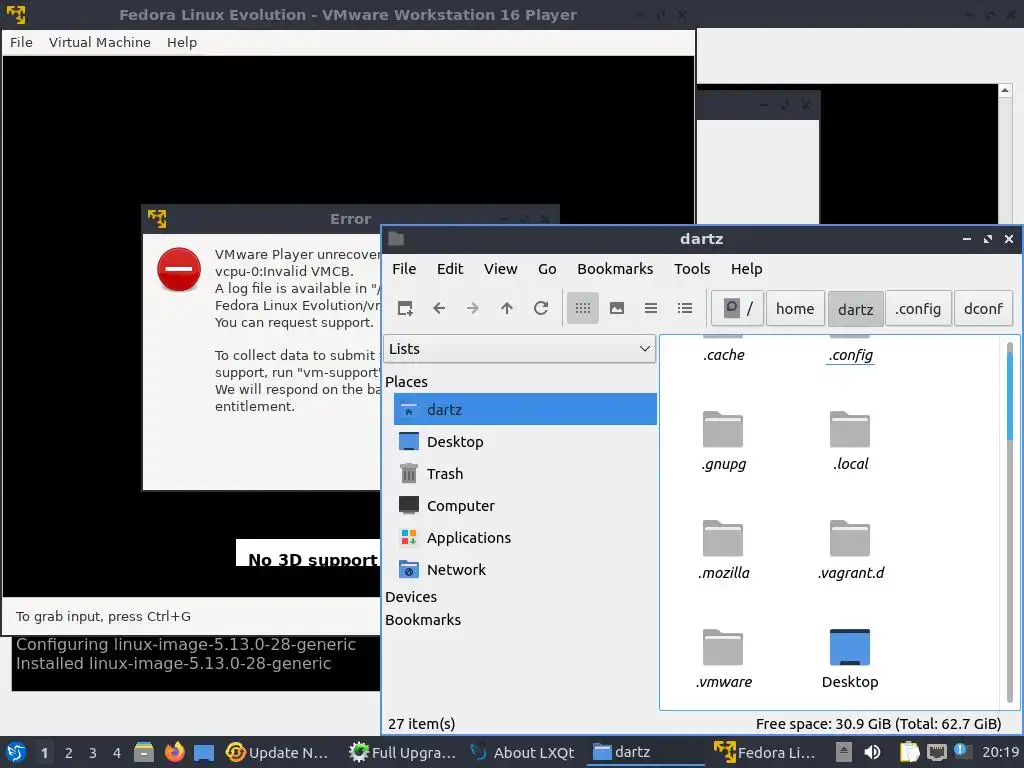Switch to detailed list view mode

coord(684,308)
